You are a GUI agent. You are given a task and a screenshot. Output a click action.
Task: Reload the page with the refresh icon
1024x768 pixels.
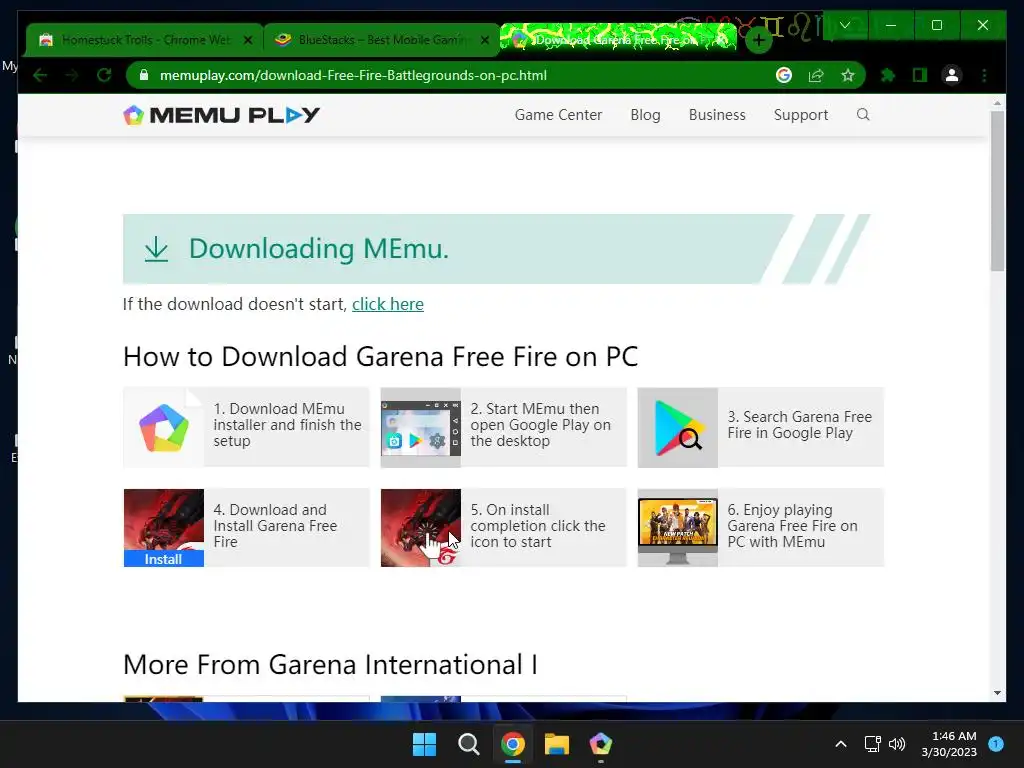click(x=104, y=76)
